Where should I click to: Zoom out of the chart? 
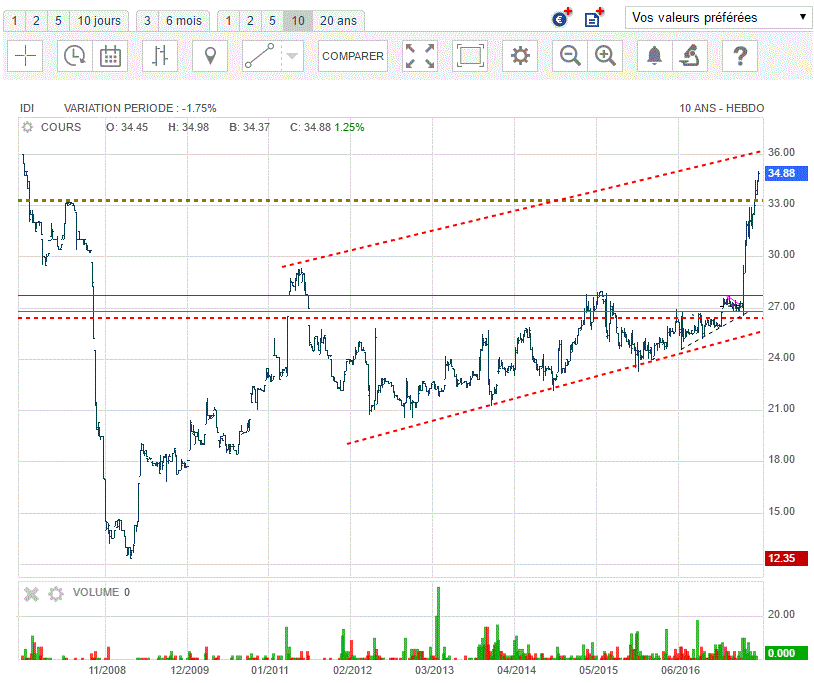570,56
